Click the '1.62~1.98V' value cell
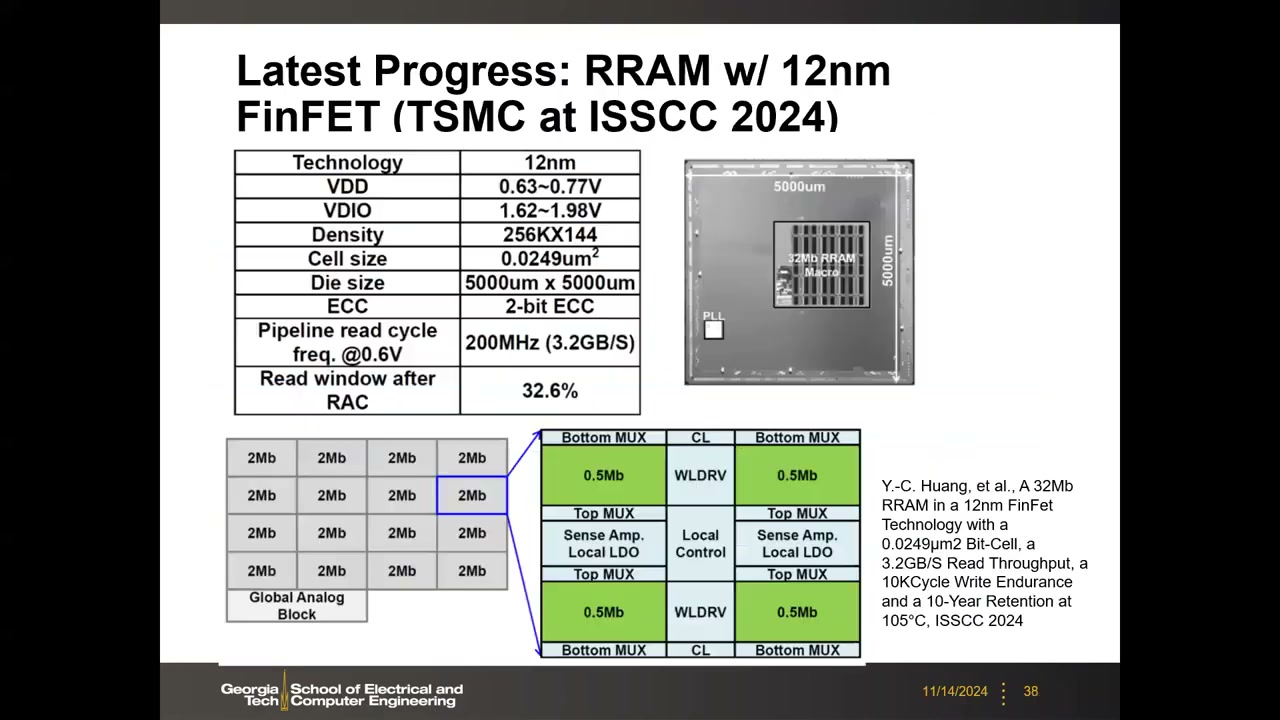Screen dimensions: 1280x720 coord(550,211)
